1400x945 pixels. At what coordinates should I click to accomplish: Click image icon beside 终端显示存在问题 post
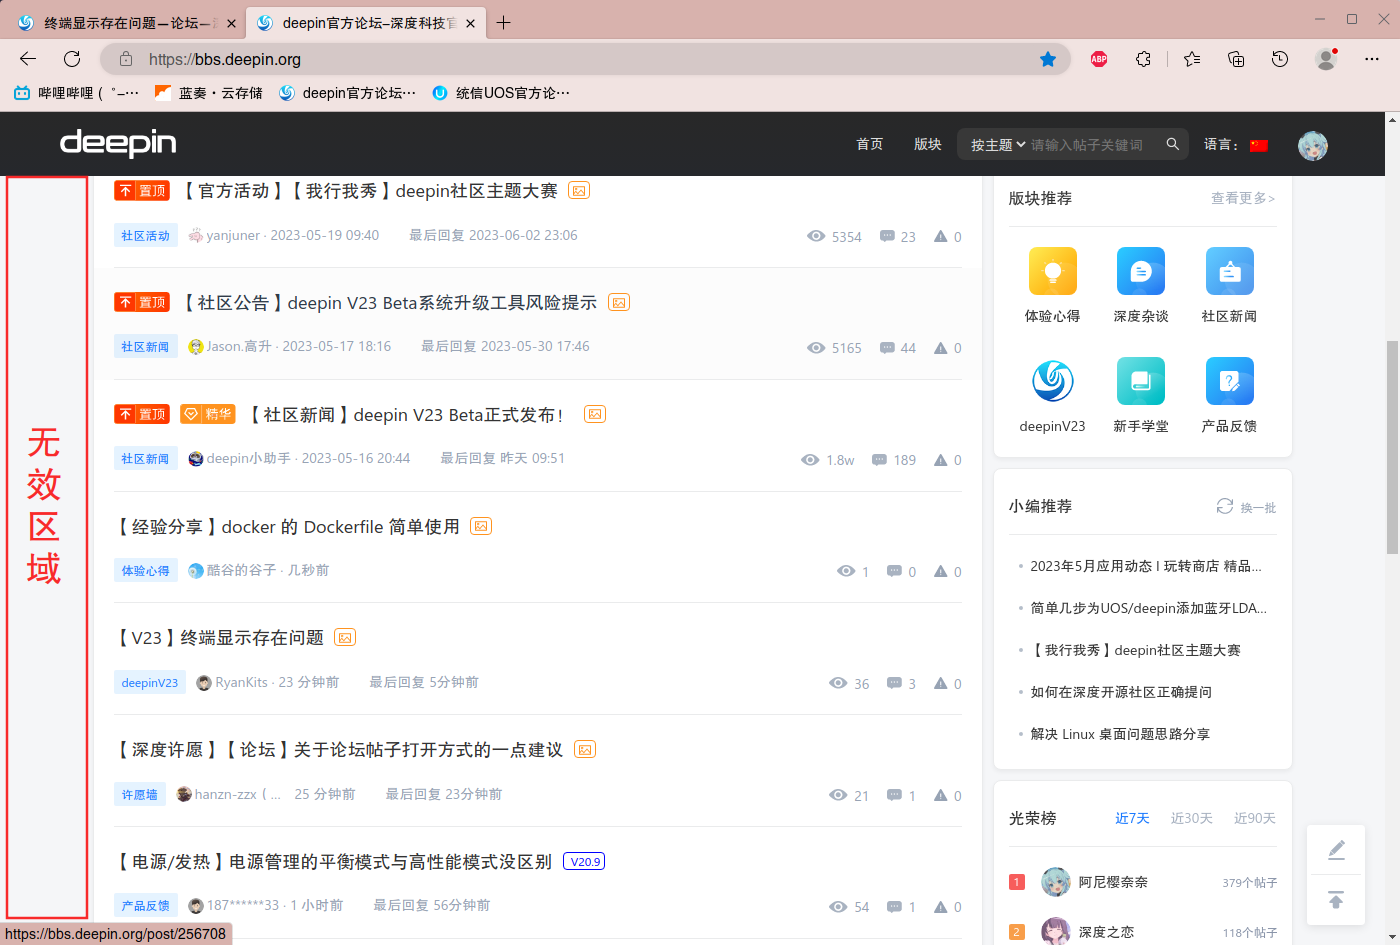[x=345, y=638]
